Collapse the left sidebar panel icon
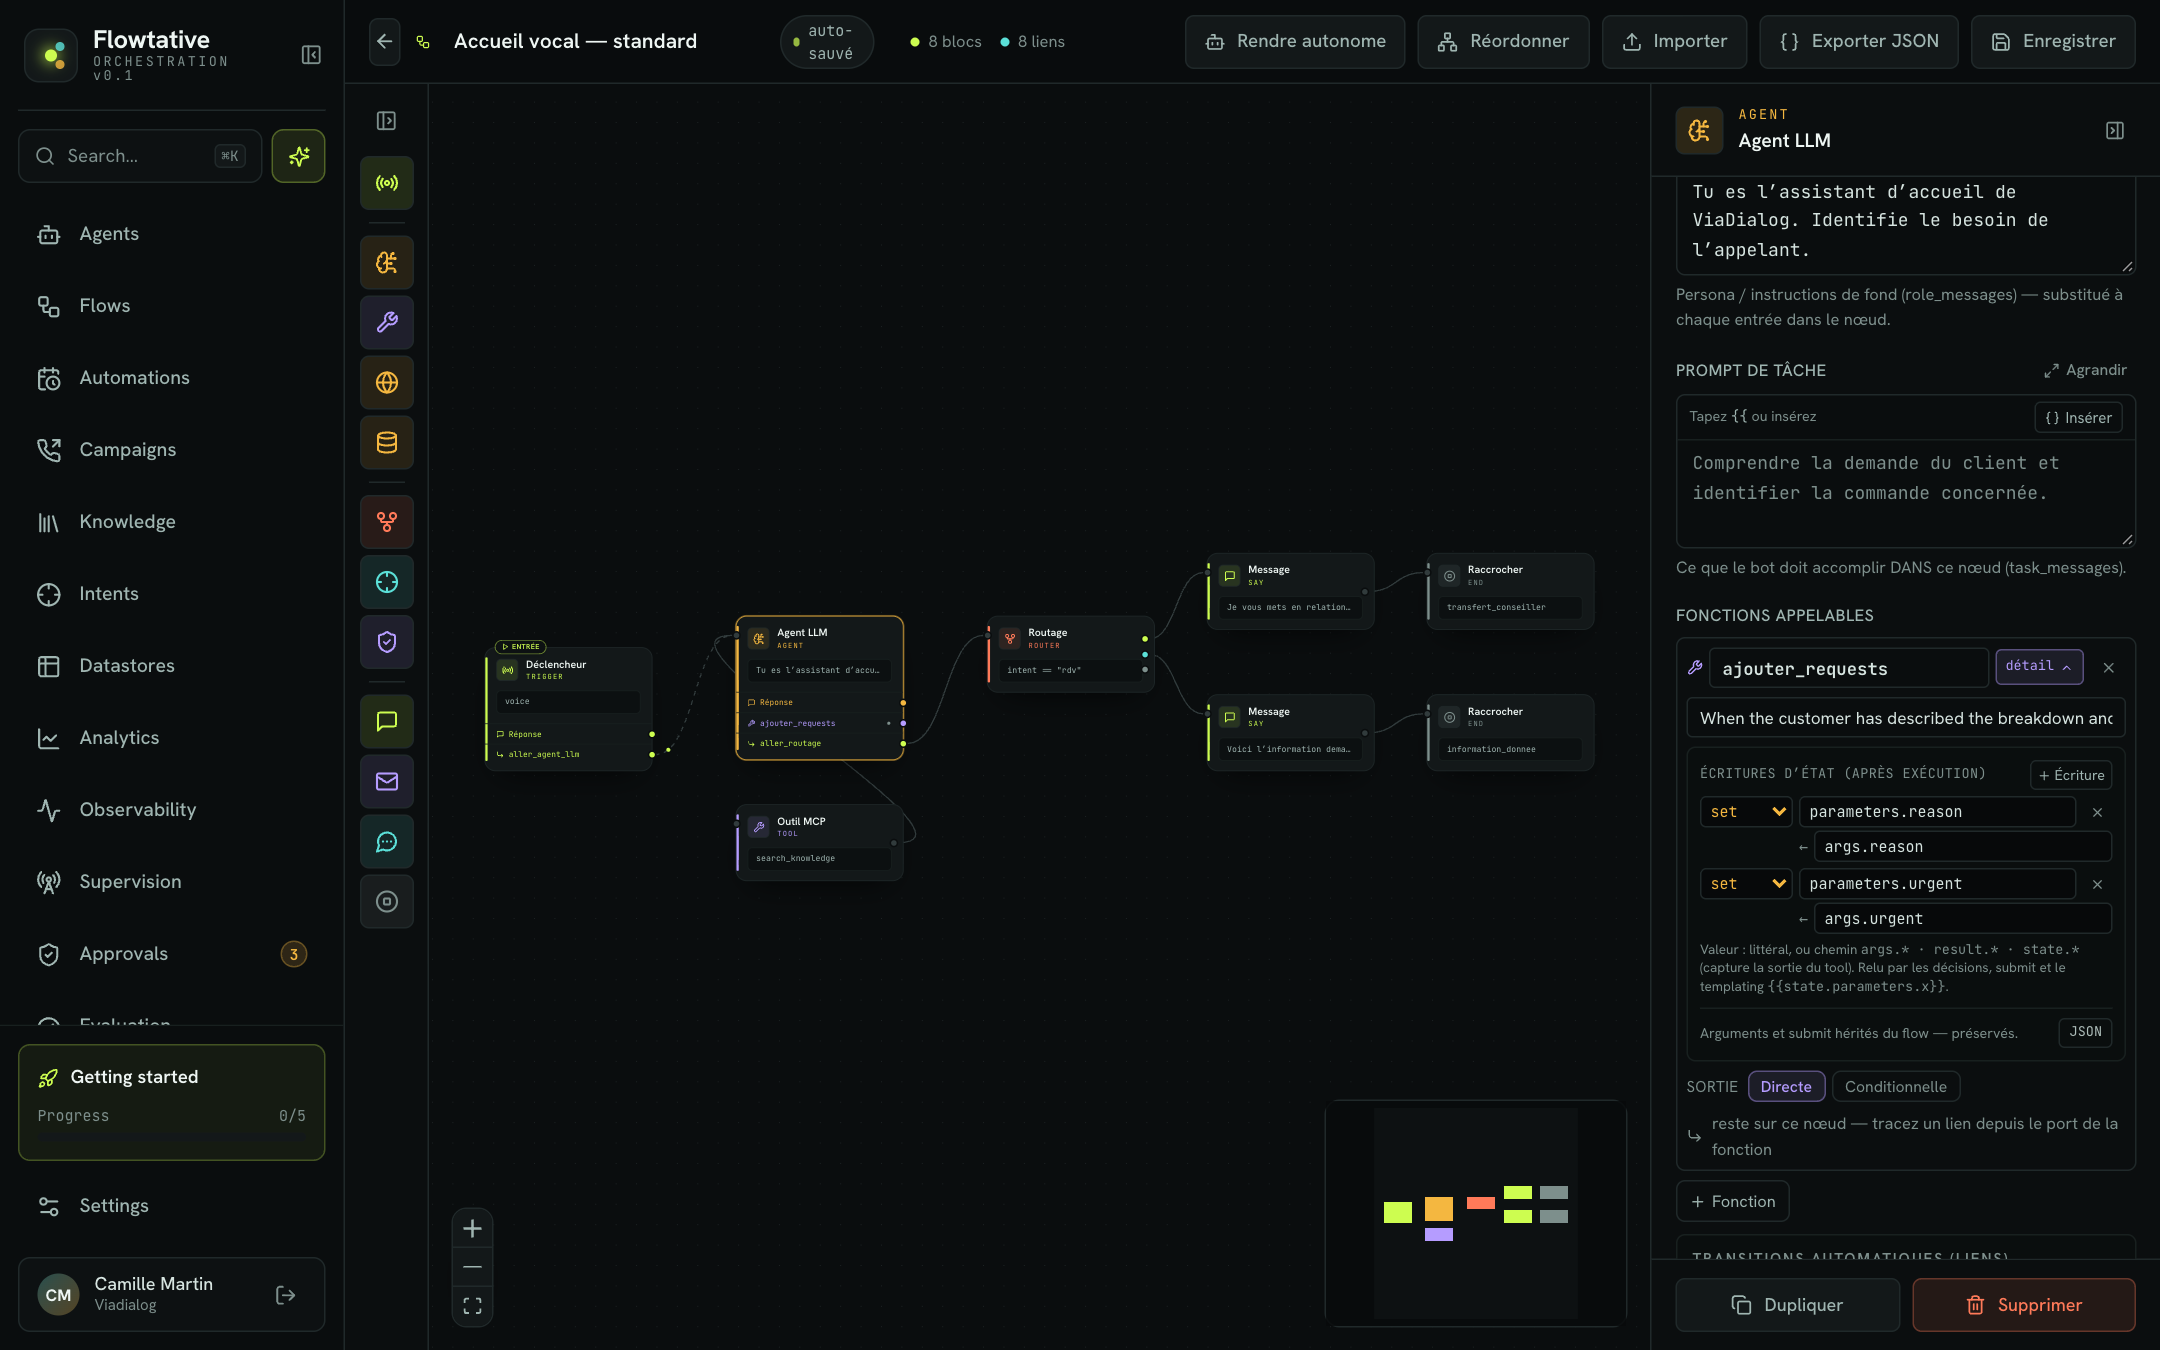Viewport: 2160px width, 1350px height. tap(311, 55)
